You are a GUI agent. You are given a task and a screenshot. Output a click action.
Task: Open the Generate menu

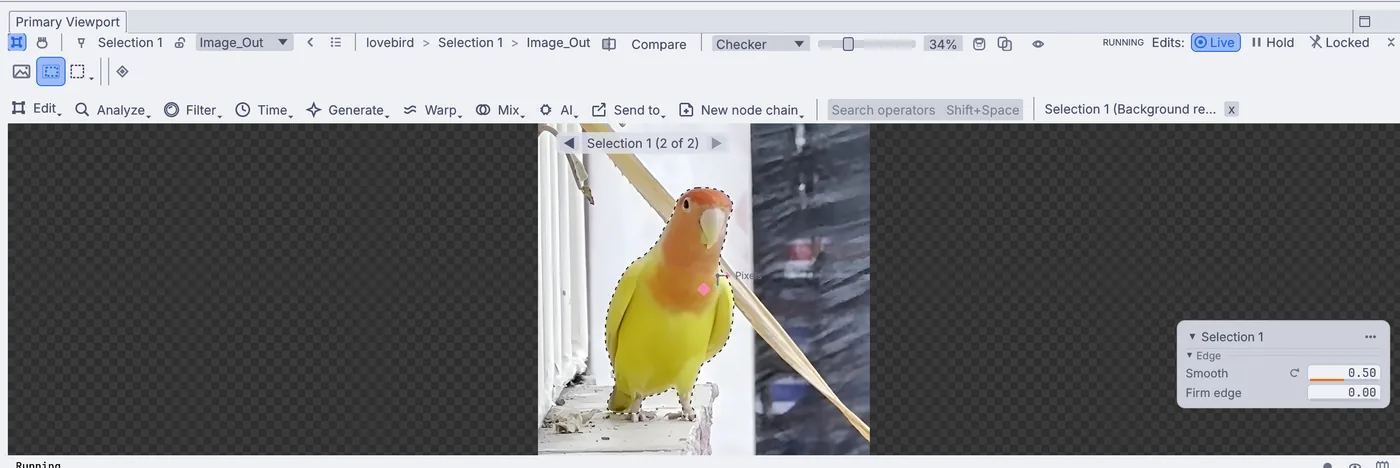coord(348,110)
